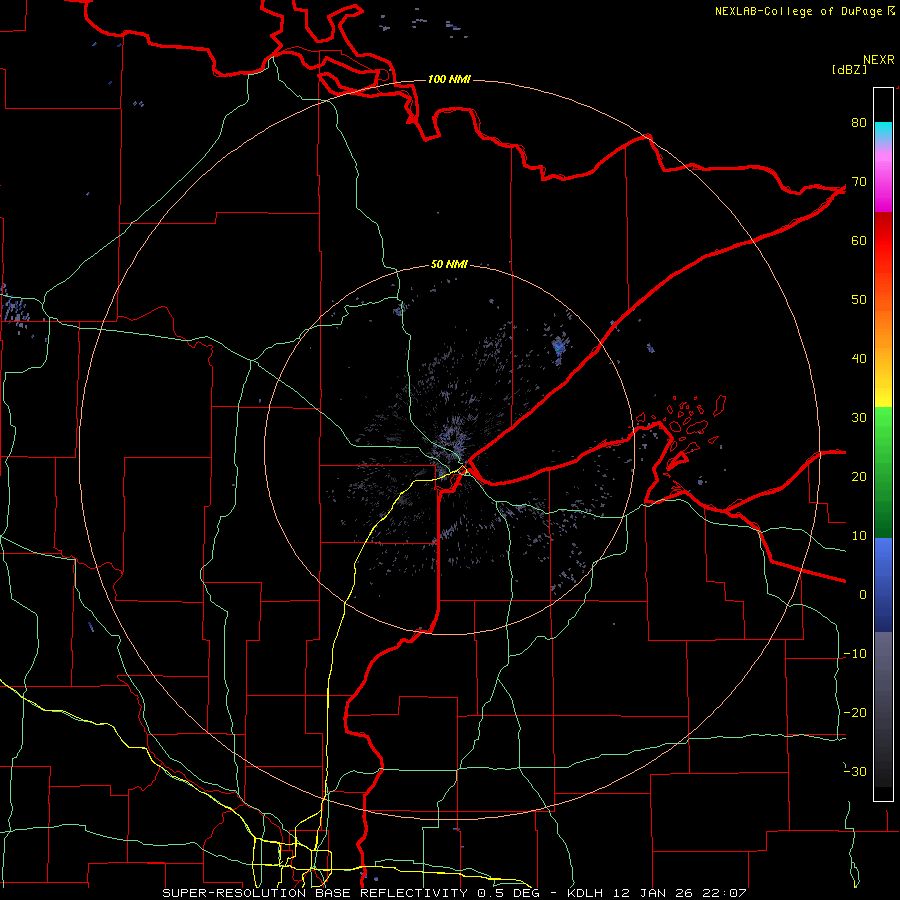Click the [dBZ] units label
Viewport: 900px width, 900px height.
point(849,70)
